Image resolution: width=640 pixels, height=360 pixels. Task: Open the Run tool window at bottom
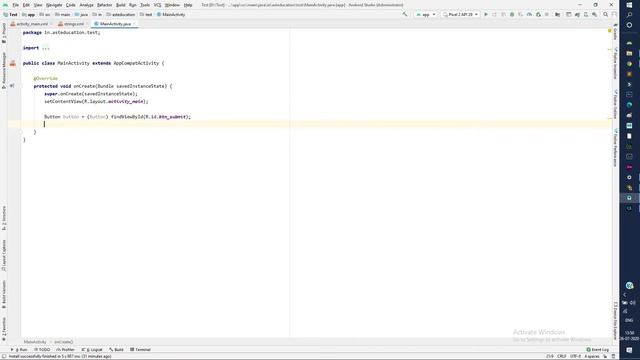click(19, 350)
